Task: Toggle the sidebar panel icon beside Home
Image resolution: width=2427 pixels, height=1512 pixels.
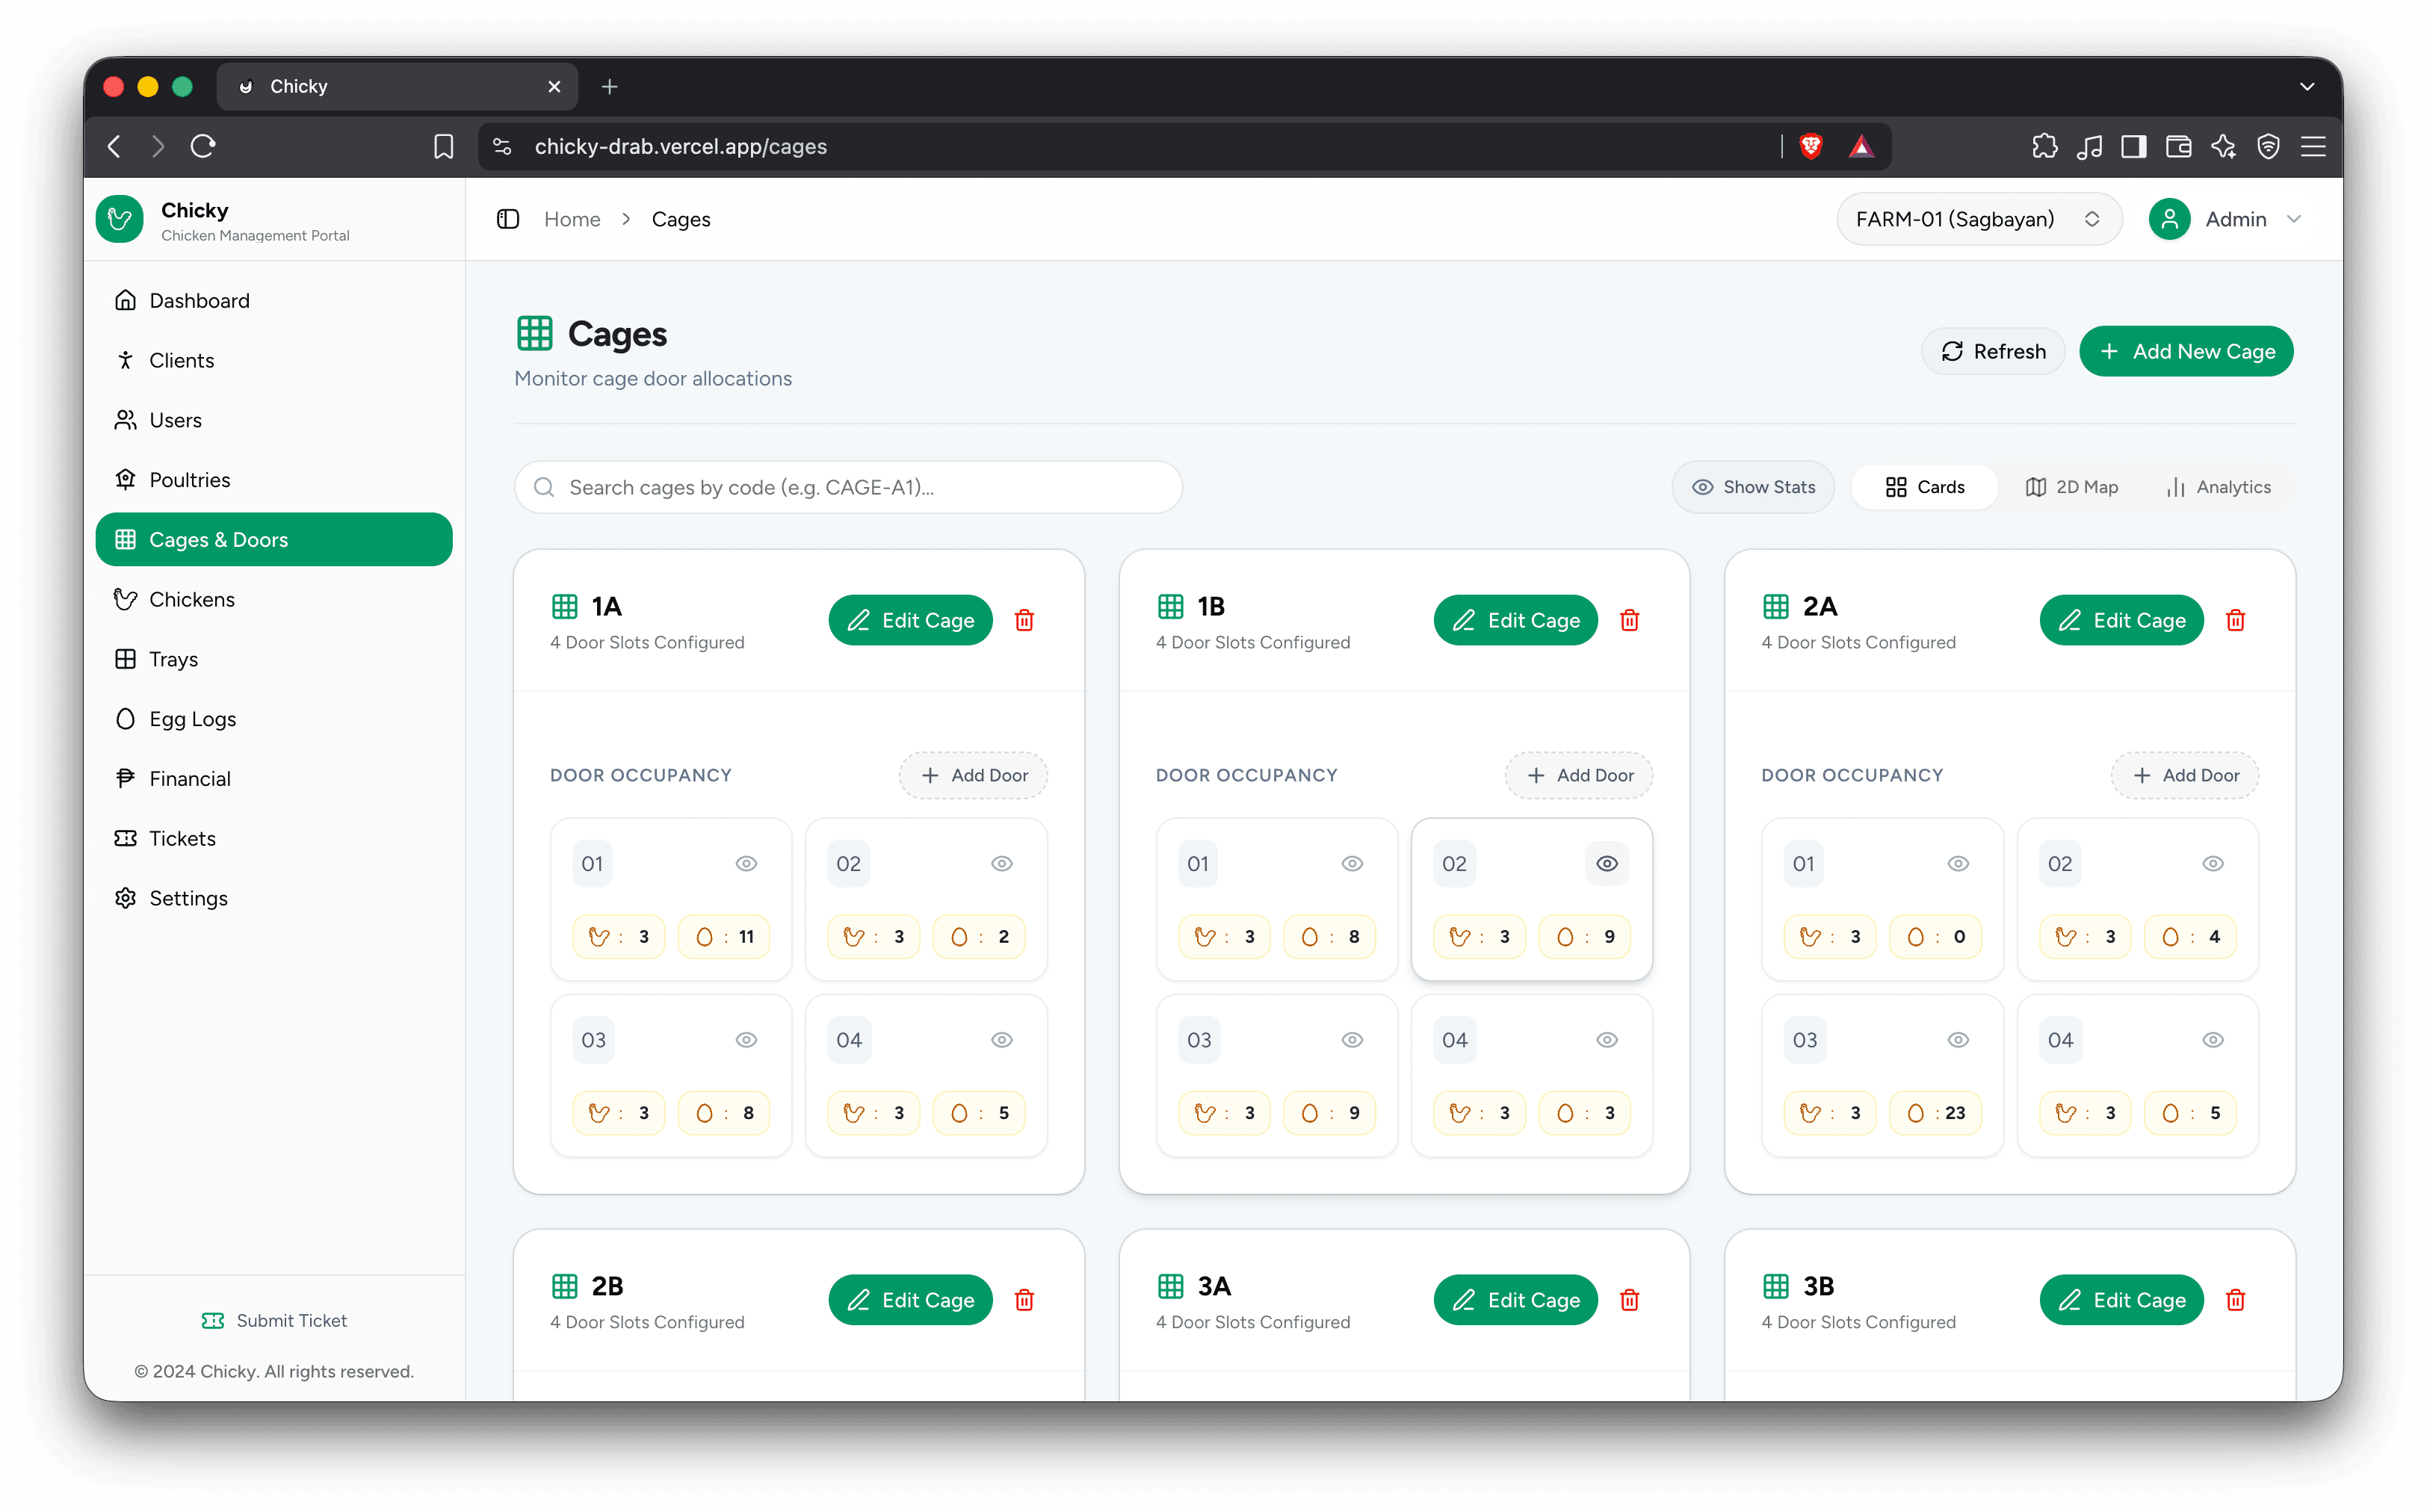Action: [508, 219]
